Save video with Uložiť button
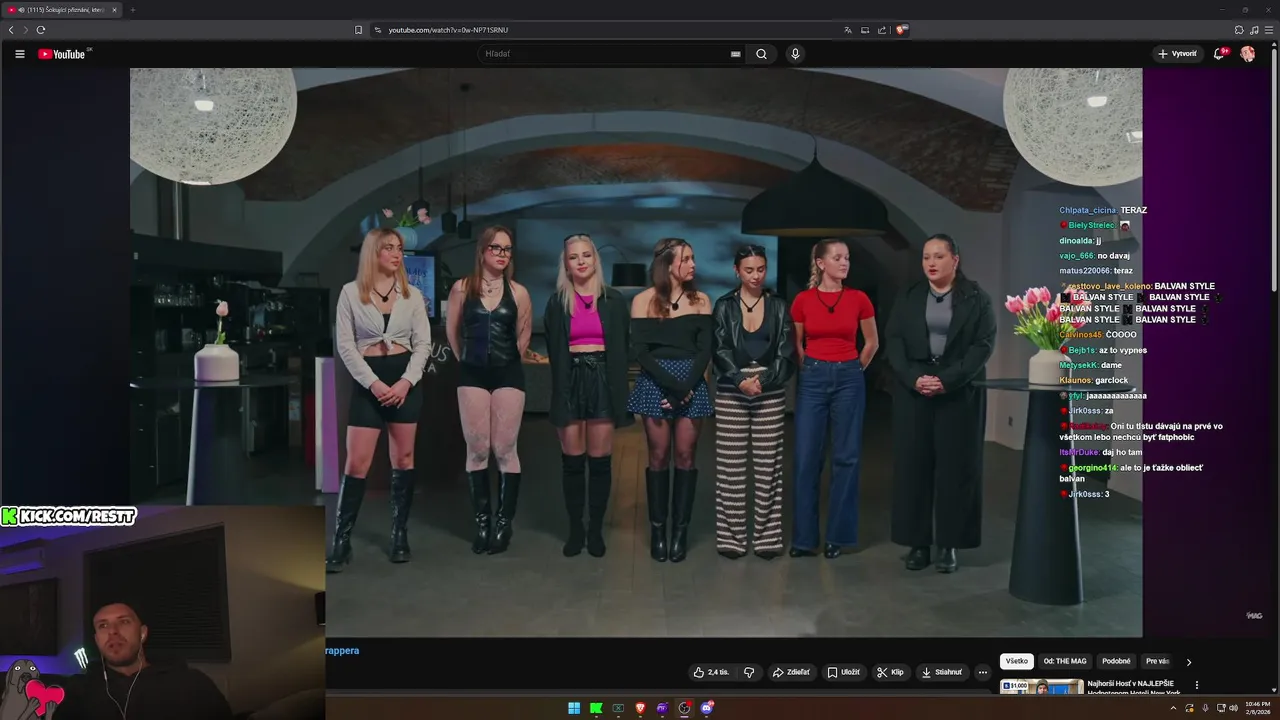The image size is (1280, 720). (843, 672)
